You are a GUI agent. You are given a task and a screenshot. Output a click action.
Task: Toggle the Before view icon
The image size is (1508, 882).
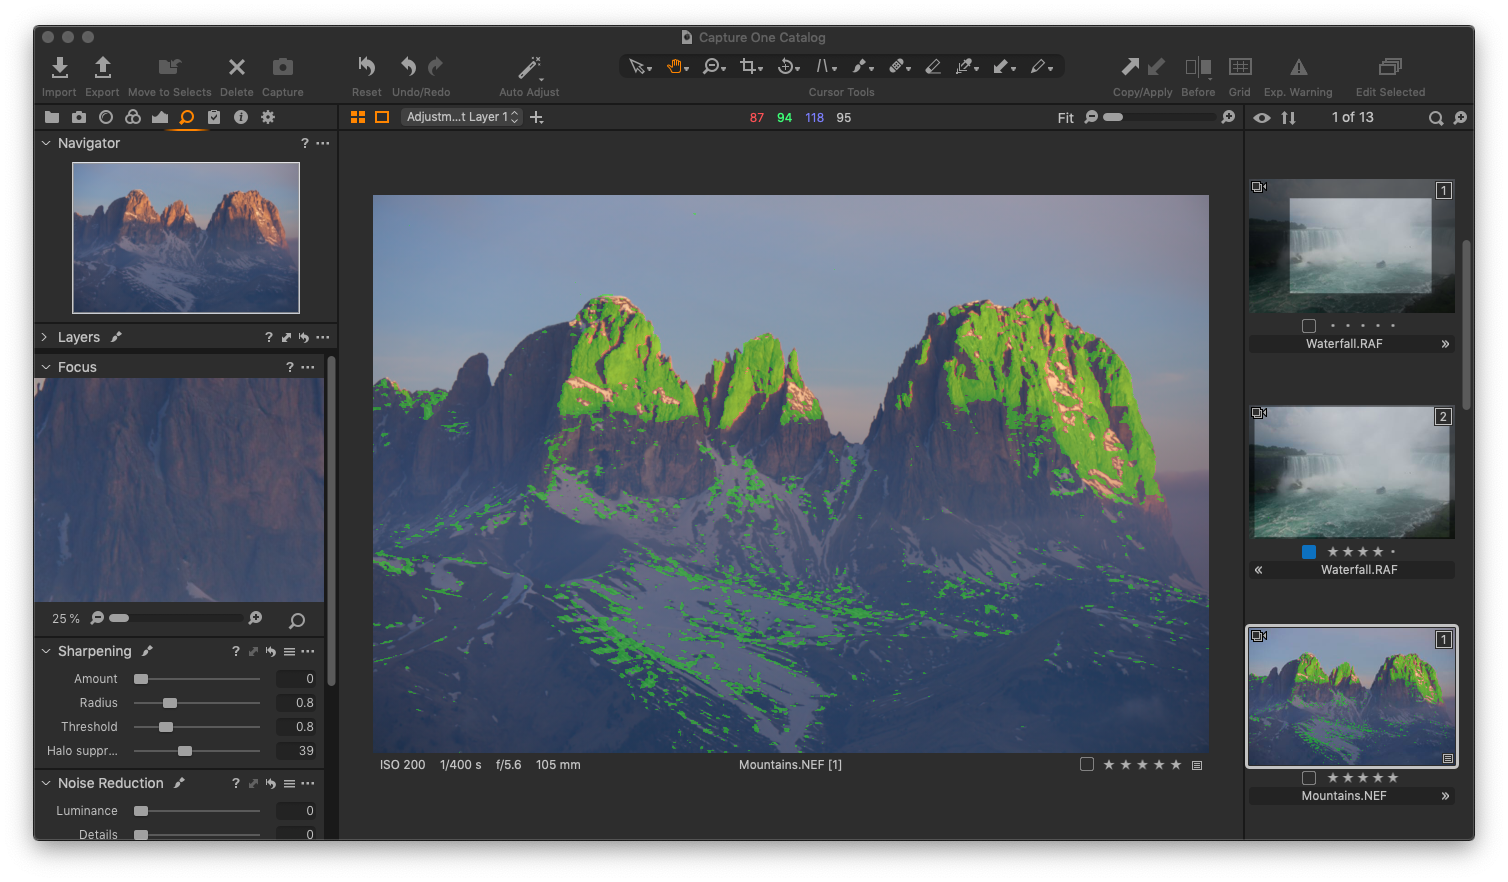tap(1197, 67)
